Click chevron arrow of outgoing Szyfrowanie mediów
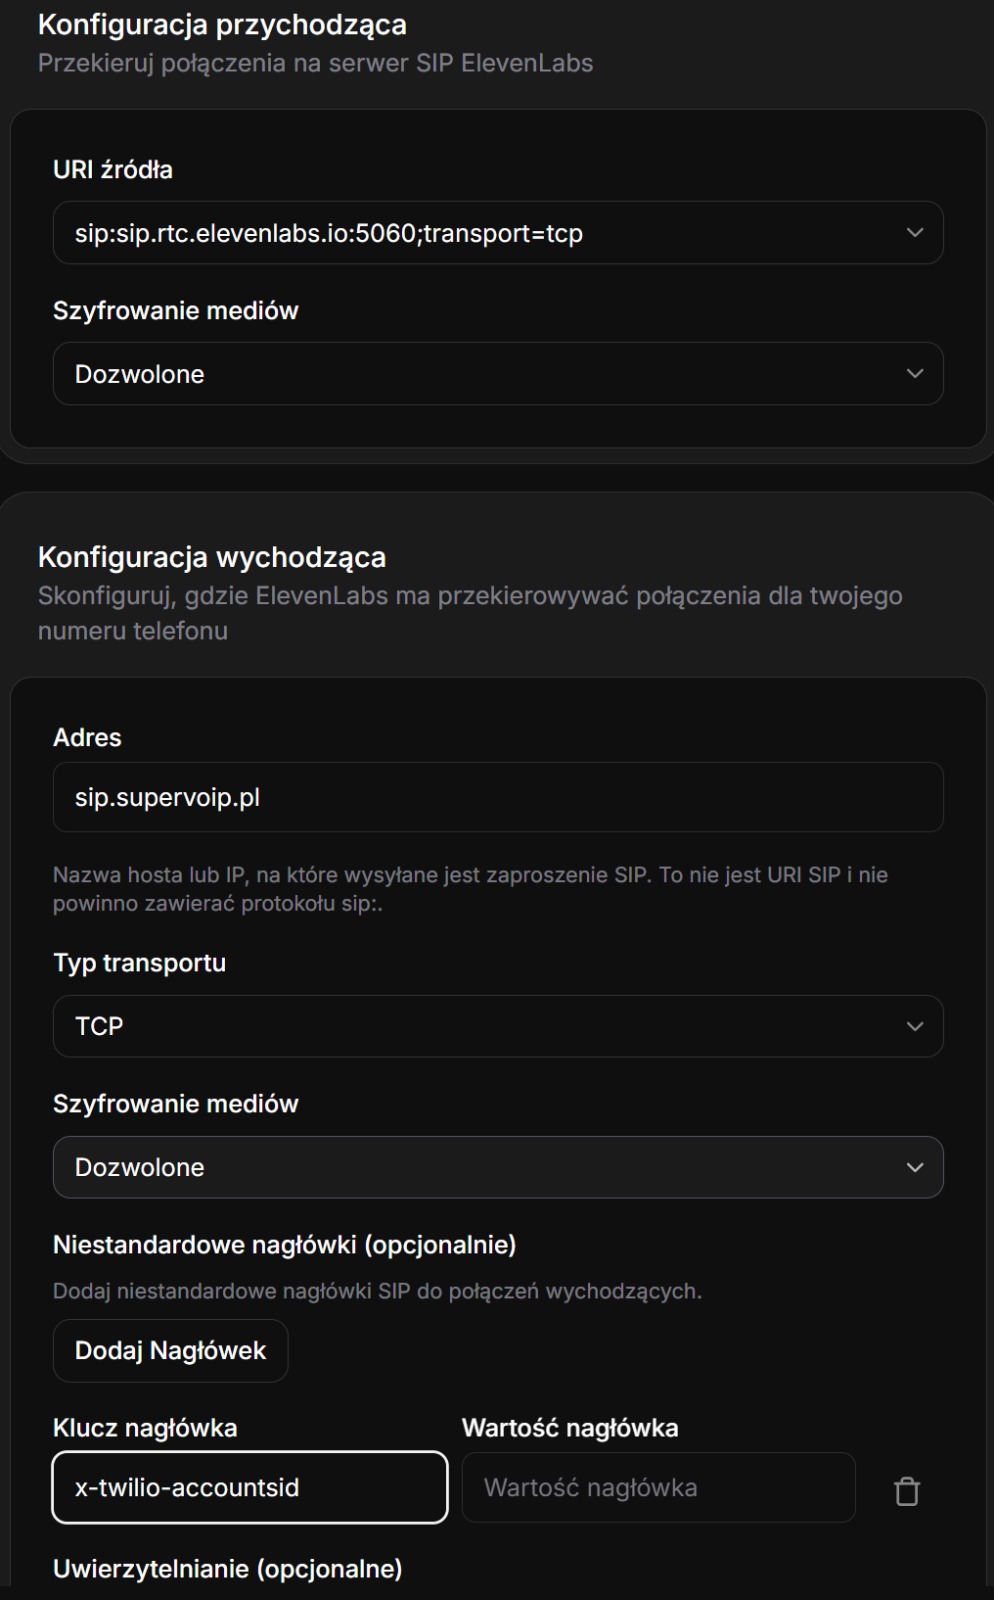Viewport: 994px width, 1600px height. click(914, 1168)
